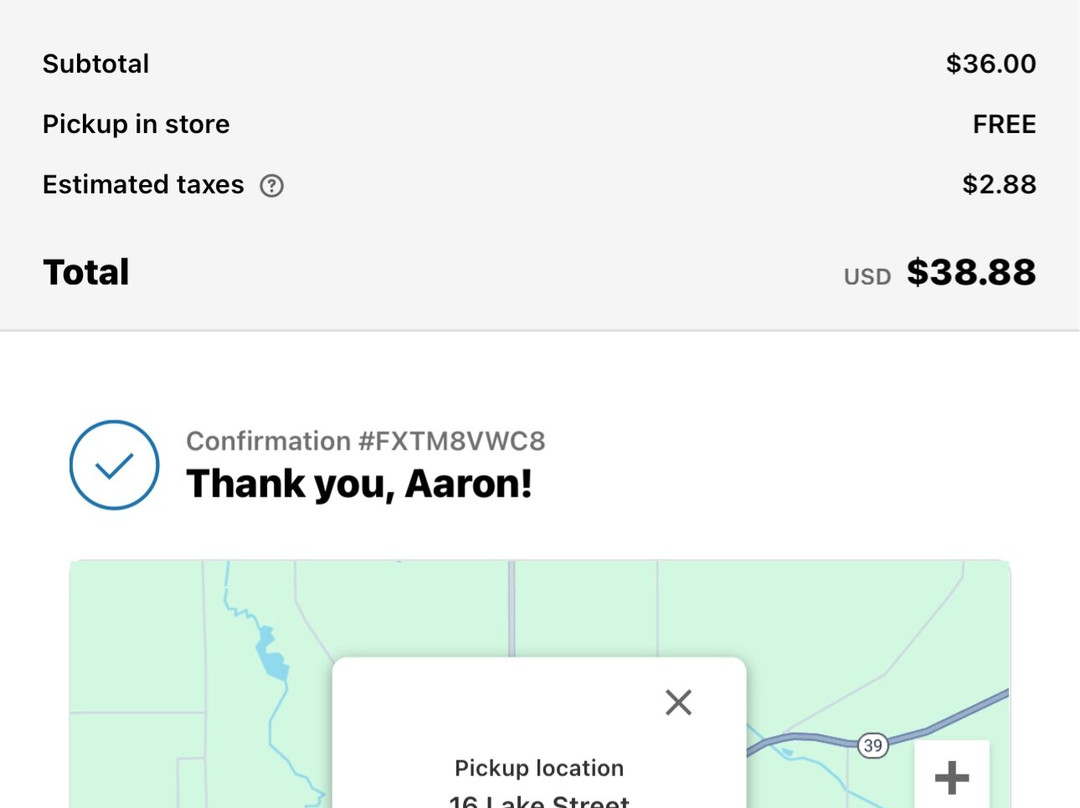Click the 16 Lake Street address text

pos(539,801)
